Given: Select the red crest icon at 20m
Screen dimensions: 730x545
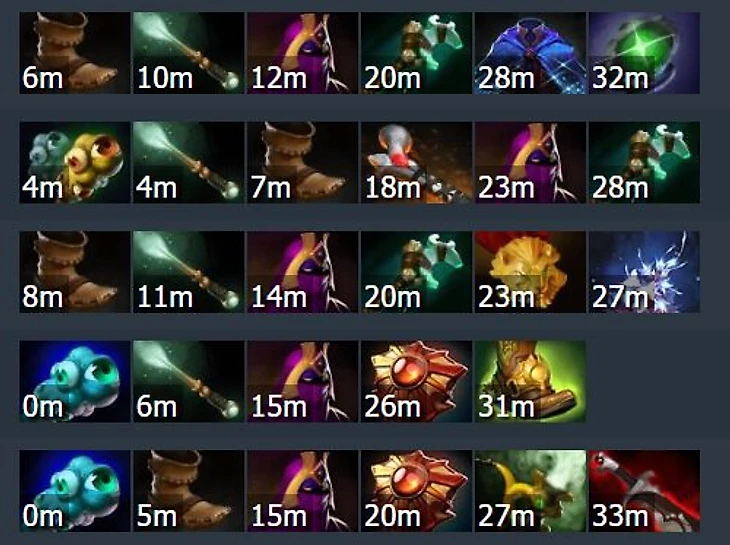Looking at the screenshot, I should (x=416, y=491).
